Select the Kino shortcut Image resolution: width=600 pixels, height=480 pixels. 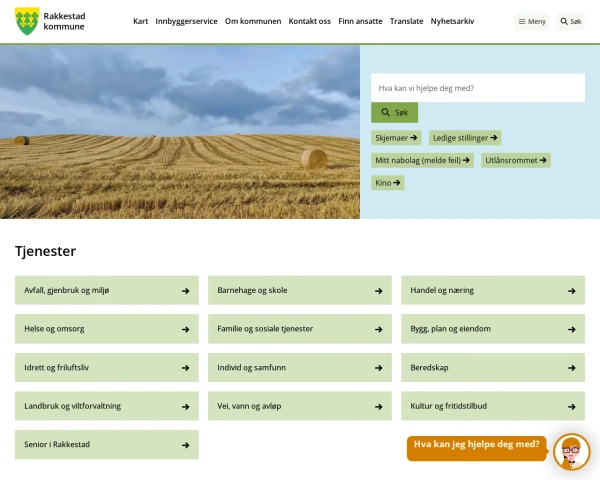(x=388, y=183)
